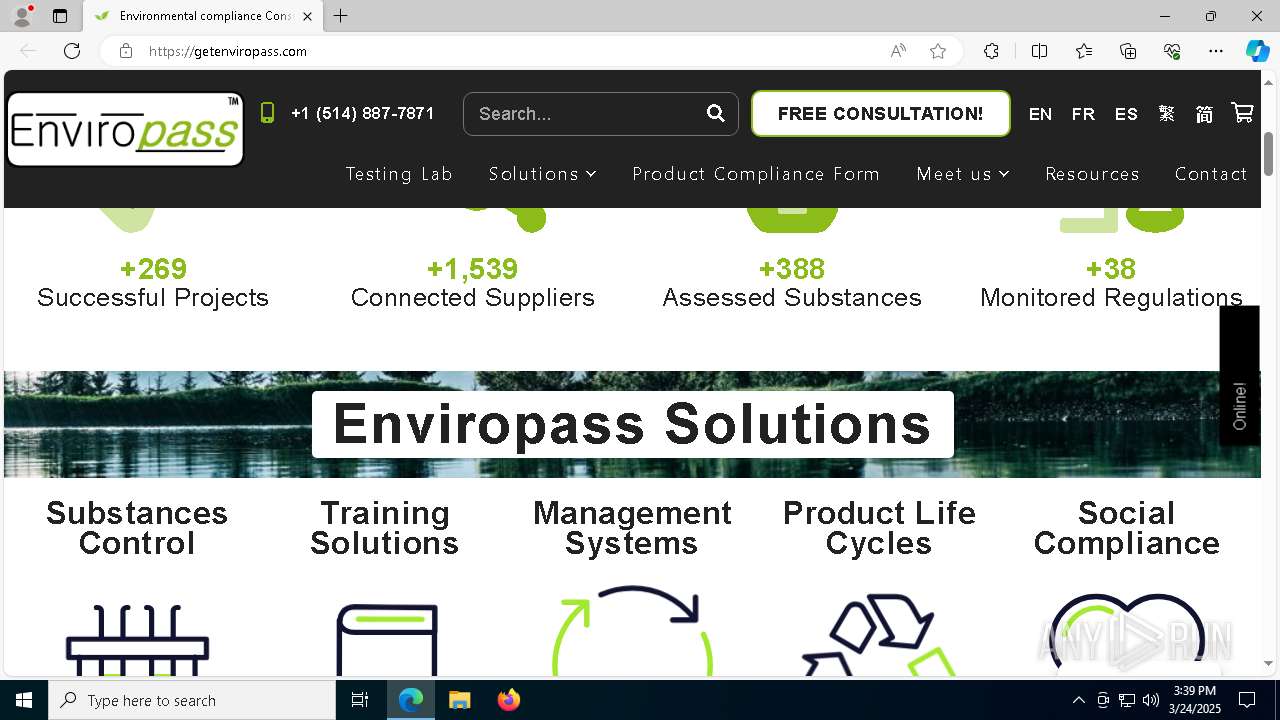Close the Environmental compliance tab

click(x=307, y=16)
